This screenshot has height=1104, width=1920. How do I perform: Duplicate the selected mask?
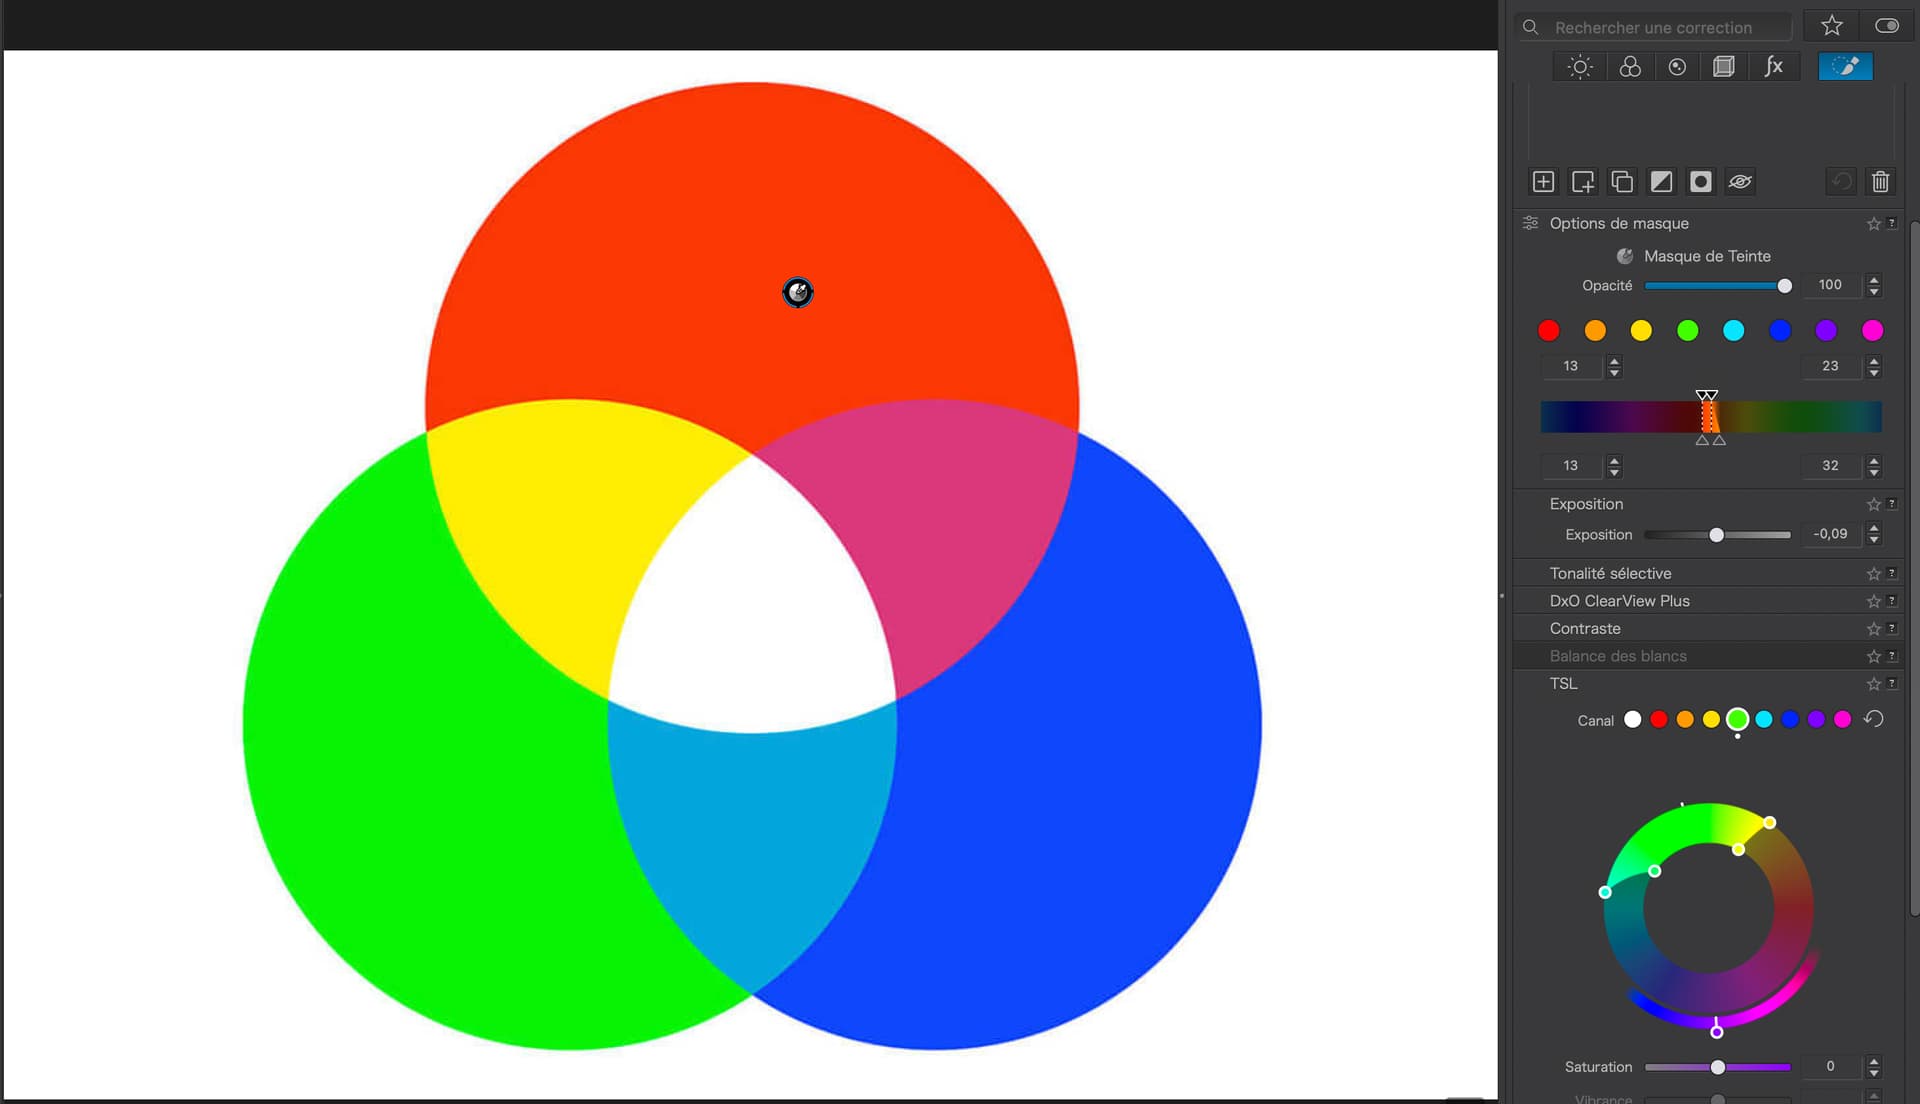pyautogui.click(x=1622, y=181)
